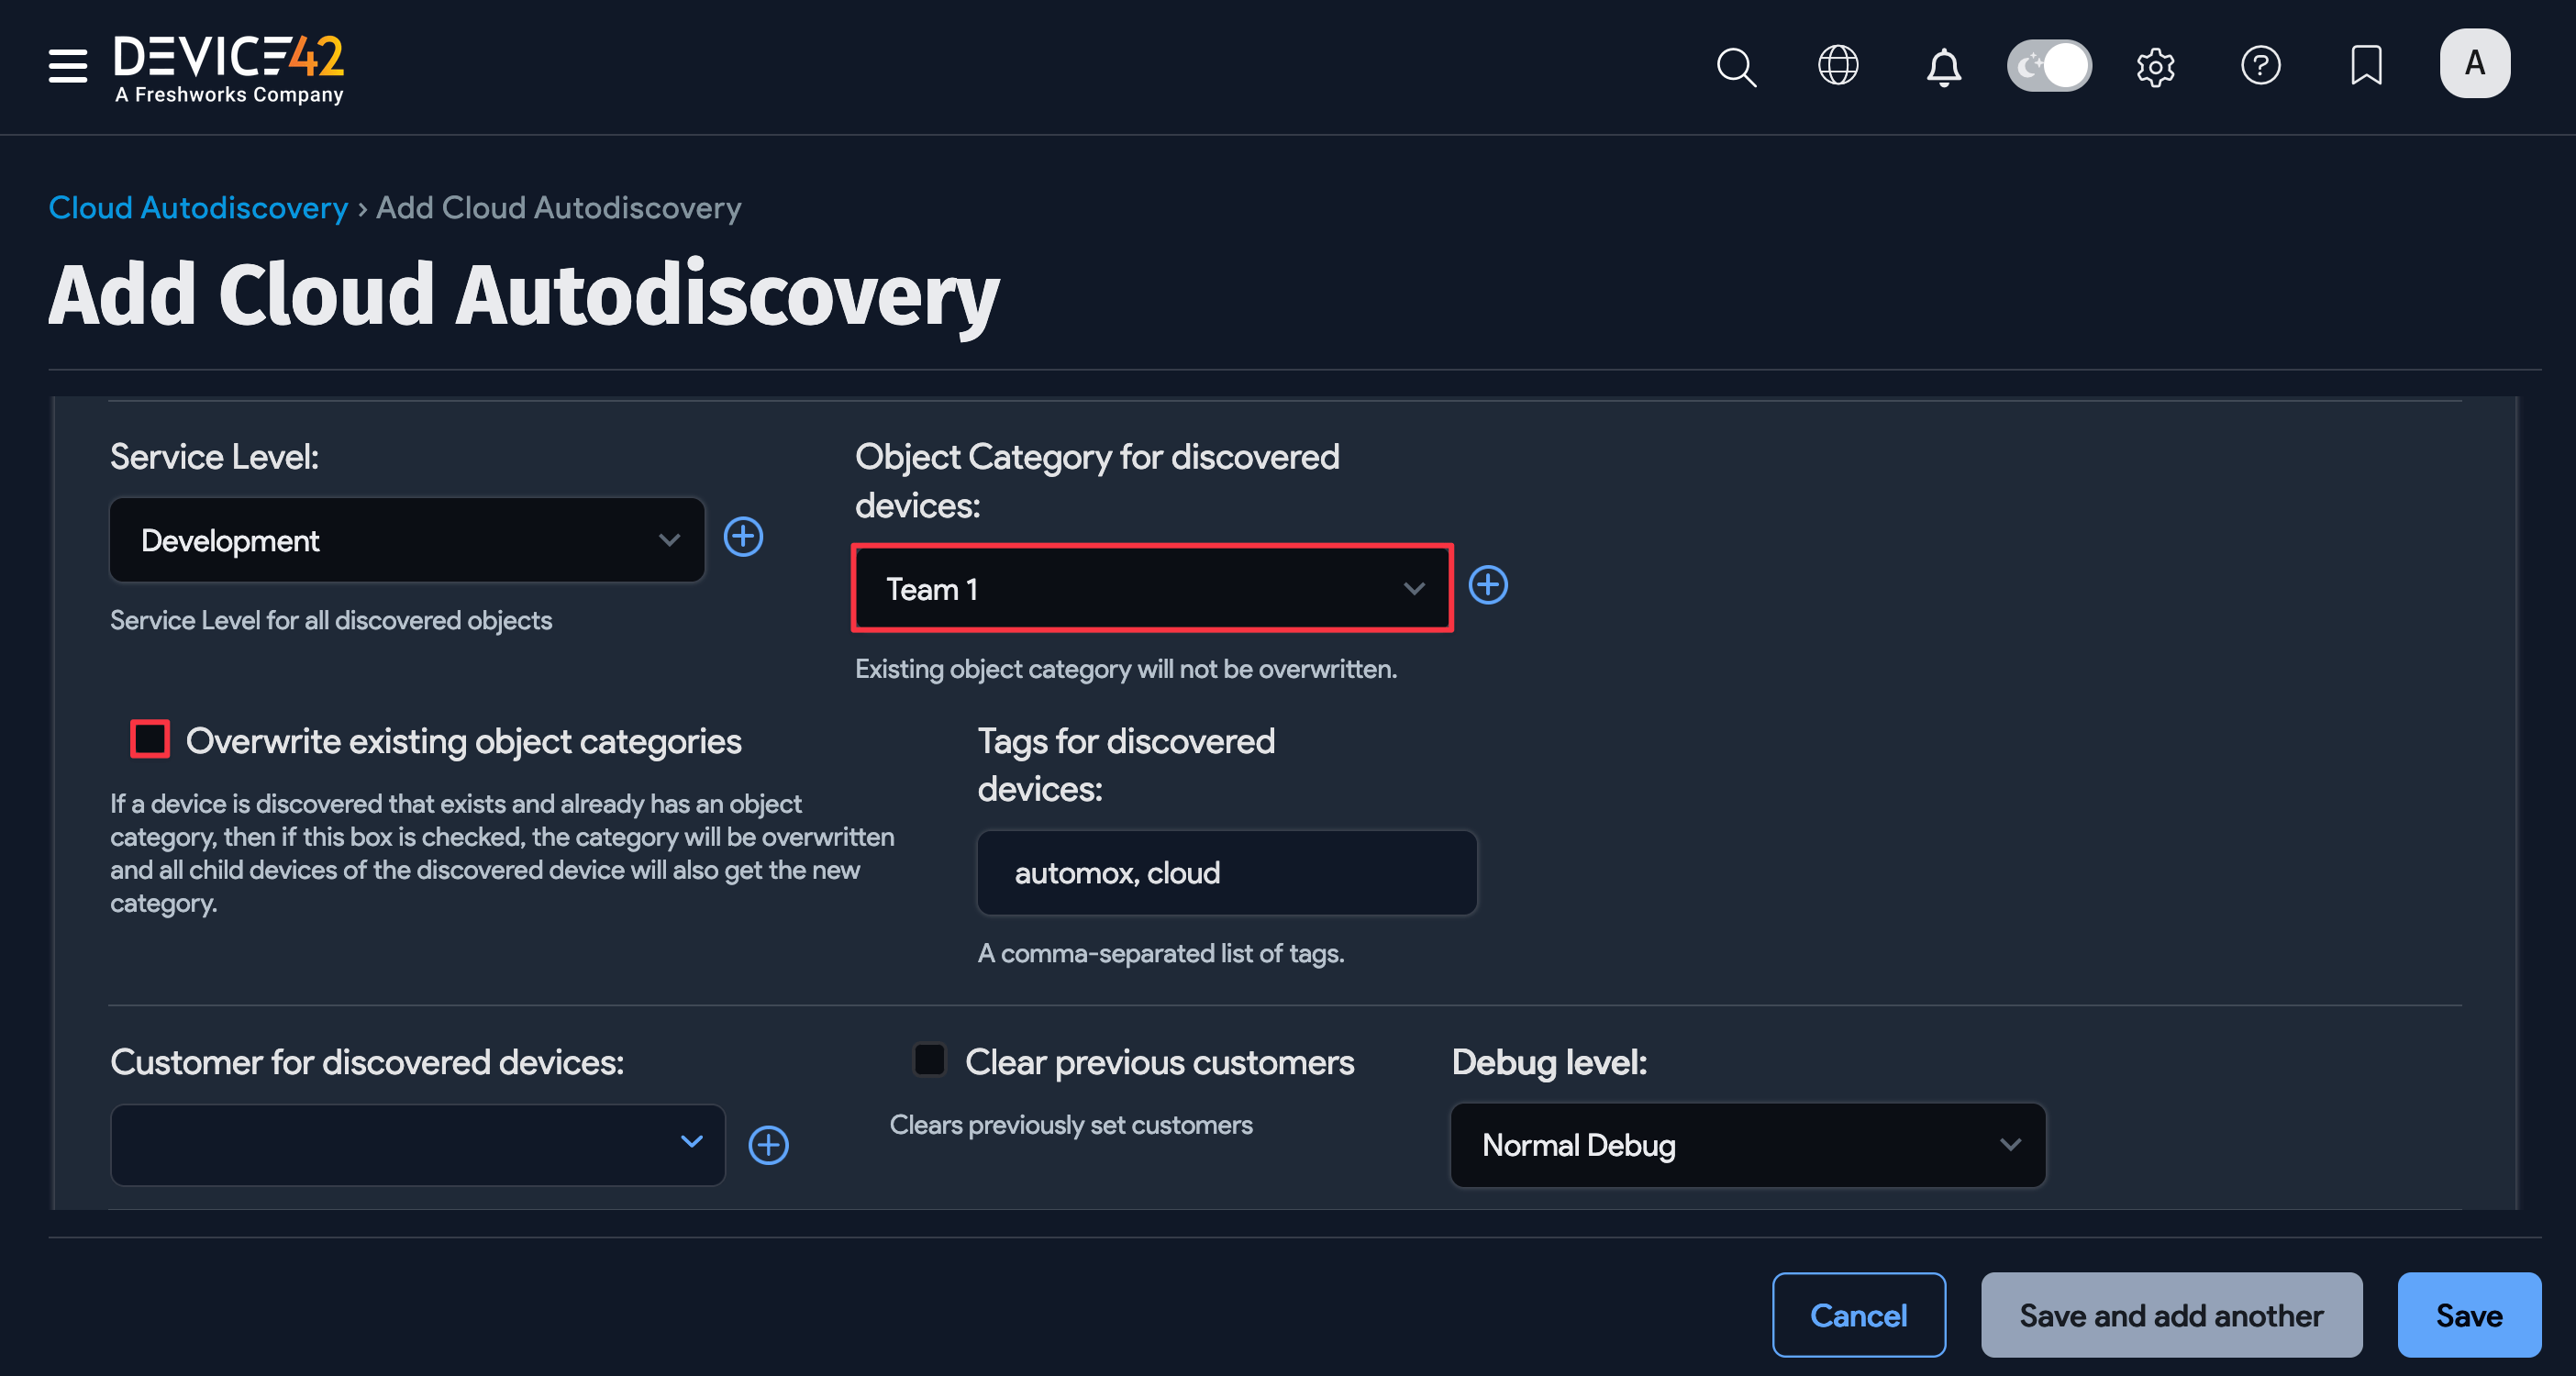
Task: Change Object Category from Team 1
Action: [1150, 588]
